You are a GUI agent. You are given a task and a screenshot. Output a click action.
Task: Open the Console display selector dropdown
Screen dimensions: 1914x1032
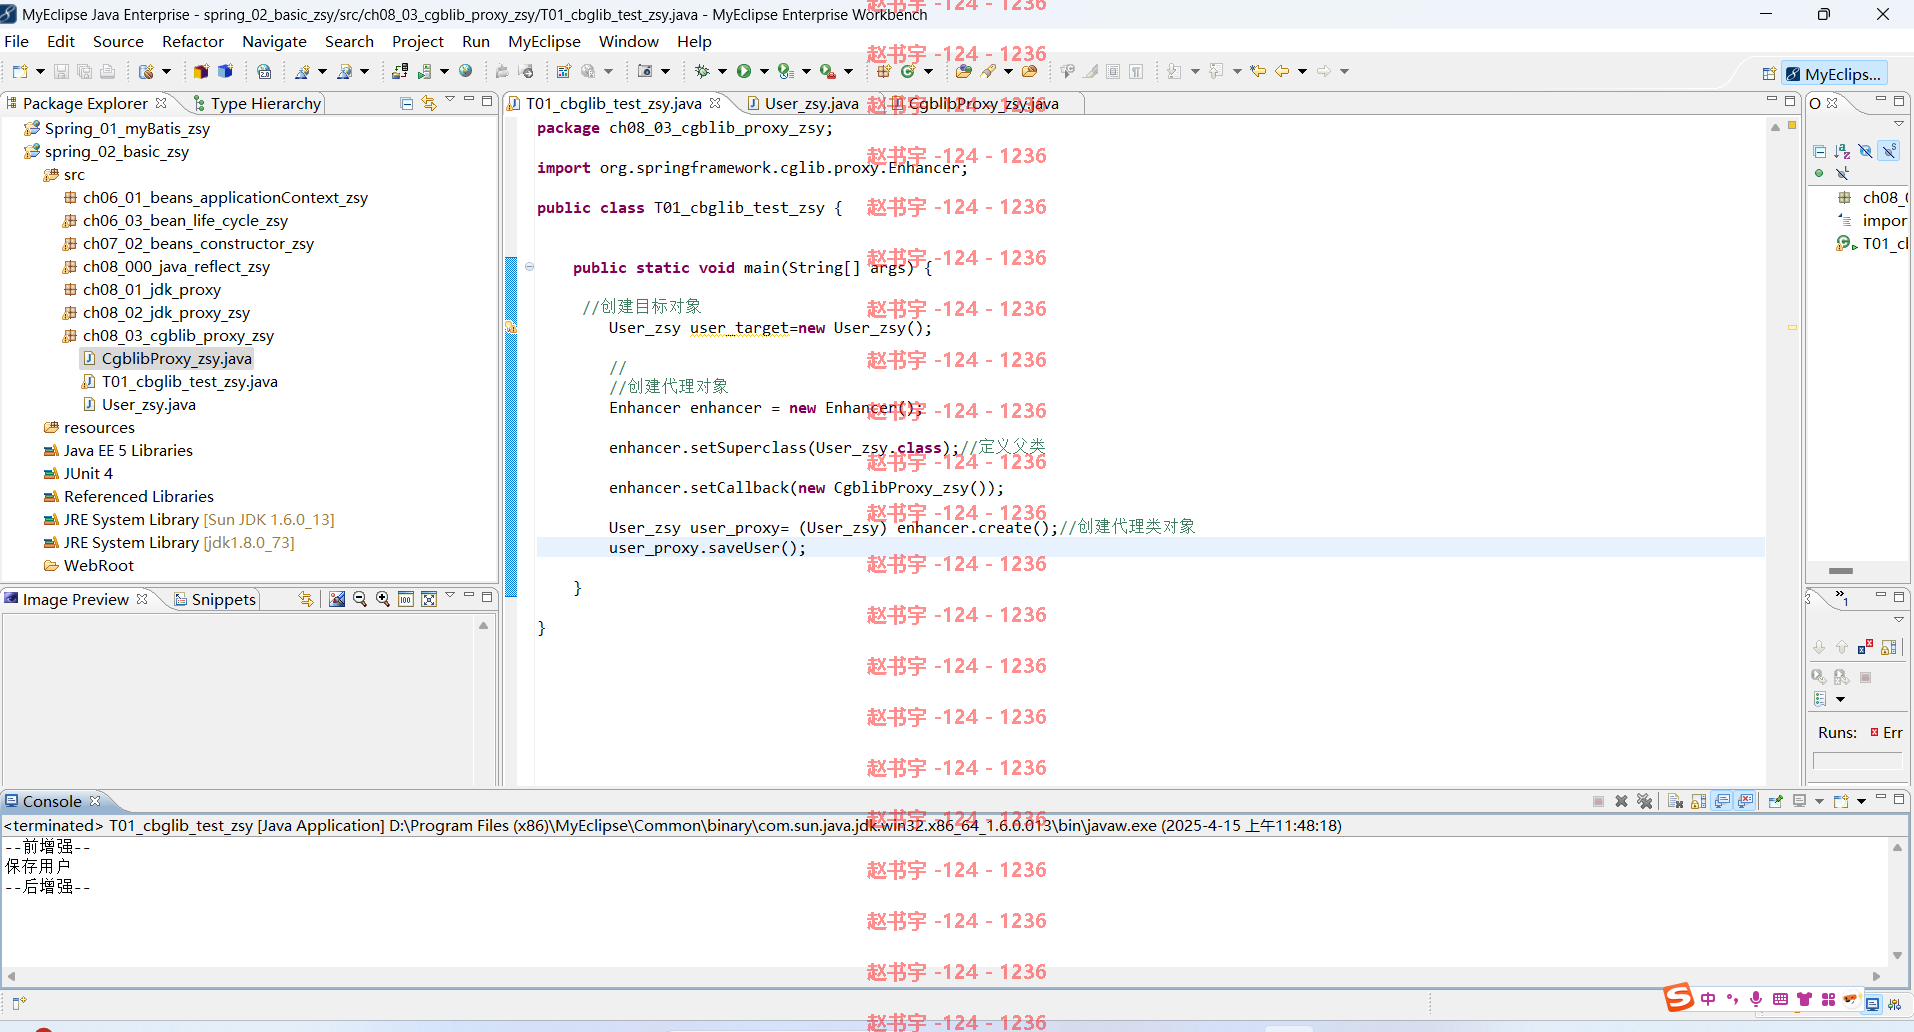tap(1819, 801)
